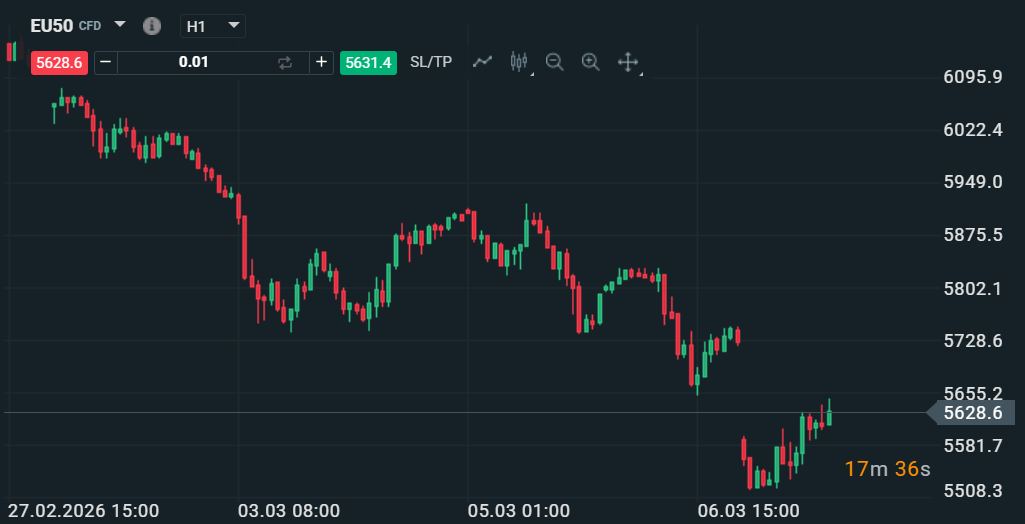Open the candlestick chart type menu
Screen dimensions: 1025x524
coord(518,62)
